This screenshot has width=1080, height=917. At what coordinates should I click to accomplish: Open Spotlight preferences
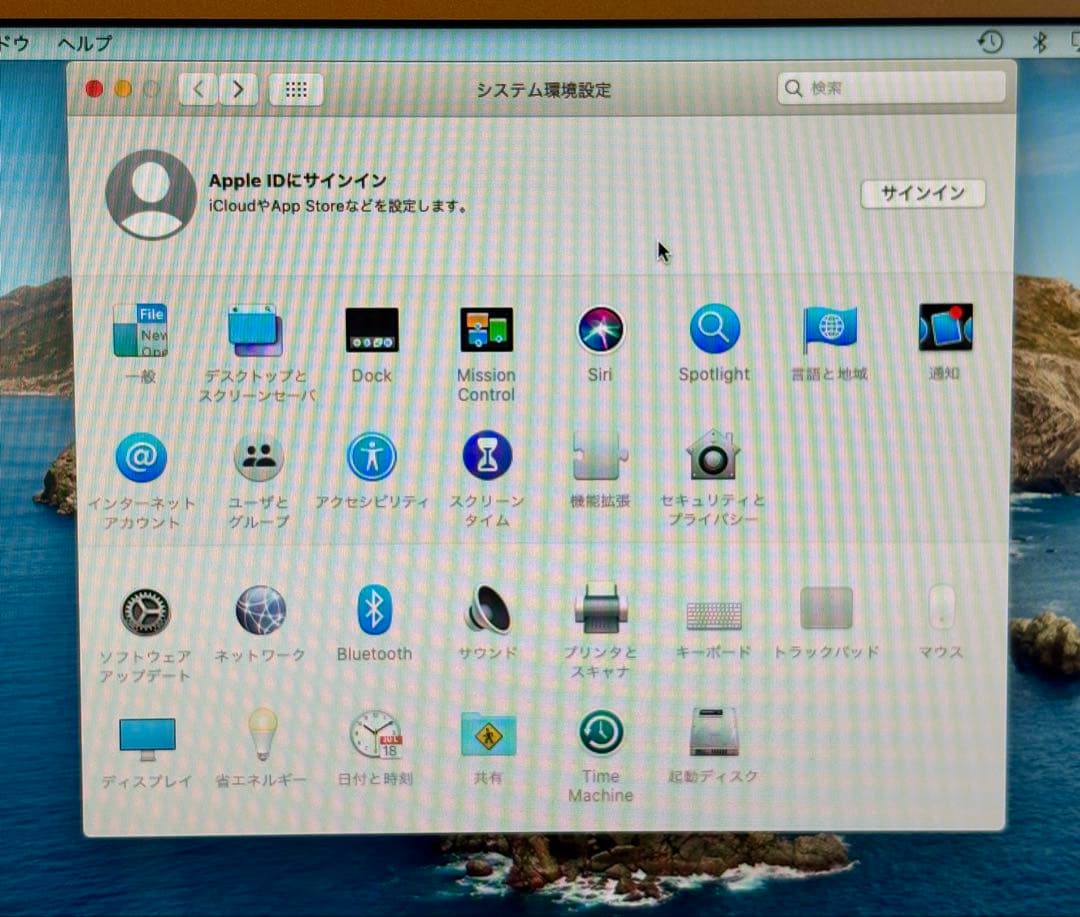pyautogui.click(x=713, y=330)
